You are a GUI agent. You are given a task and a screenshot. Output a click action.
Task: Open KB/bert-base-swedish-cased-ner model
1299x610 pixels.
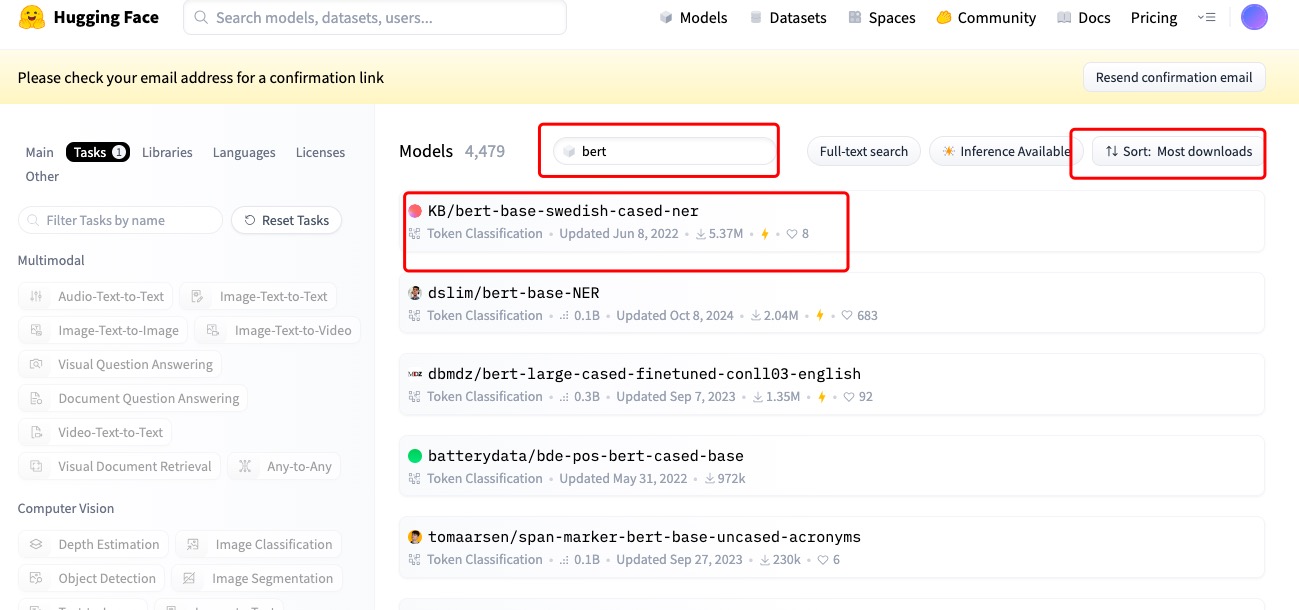pyautogui.click(x=832, y=221)
